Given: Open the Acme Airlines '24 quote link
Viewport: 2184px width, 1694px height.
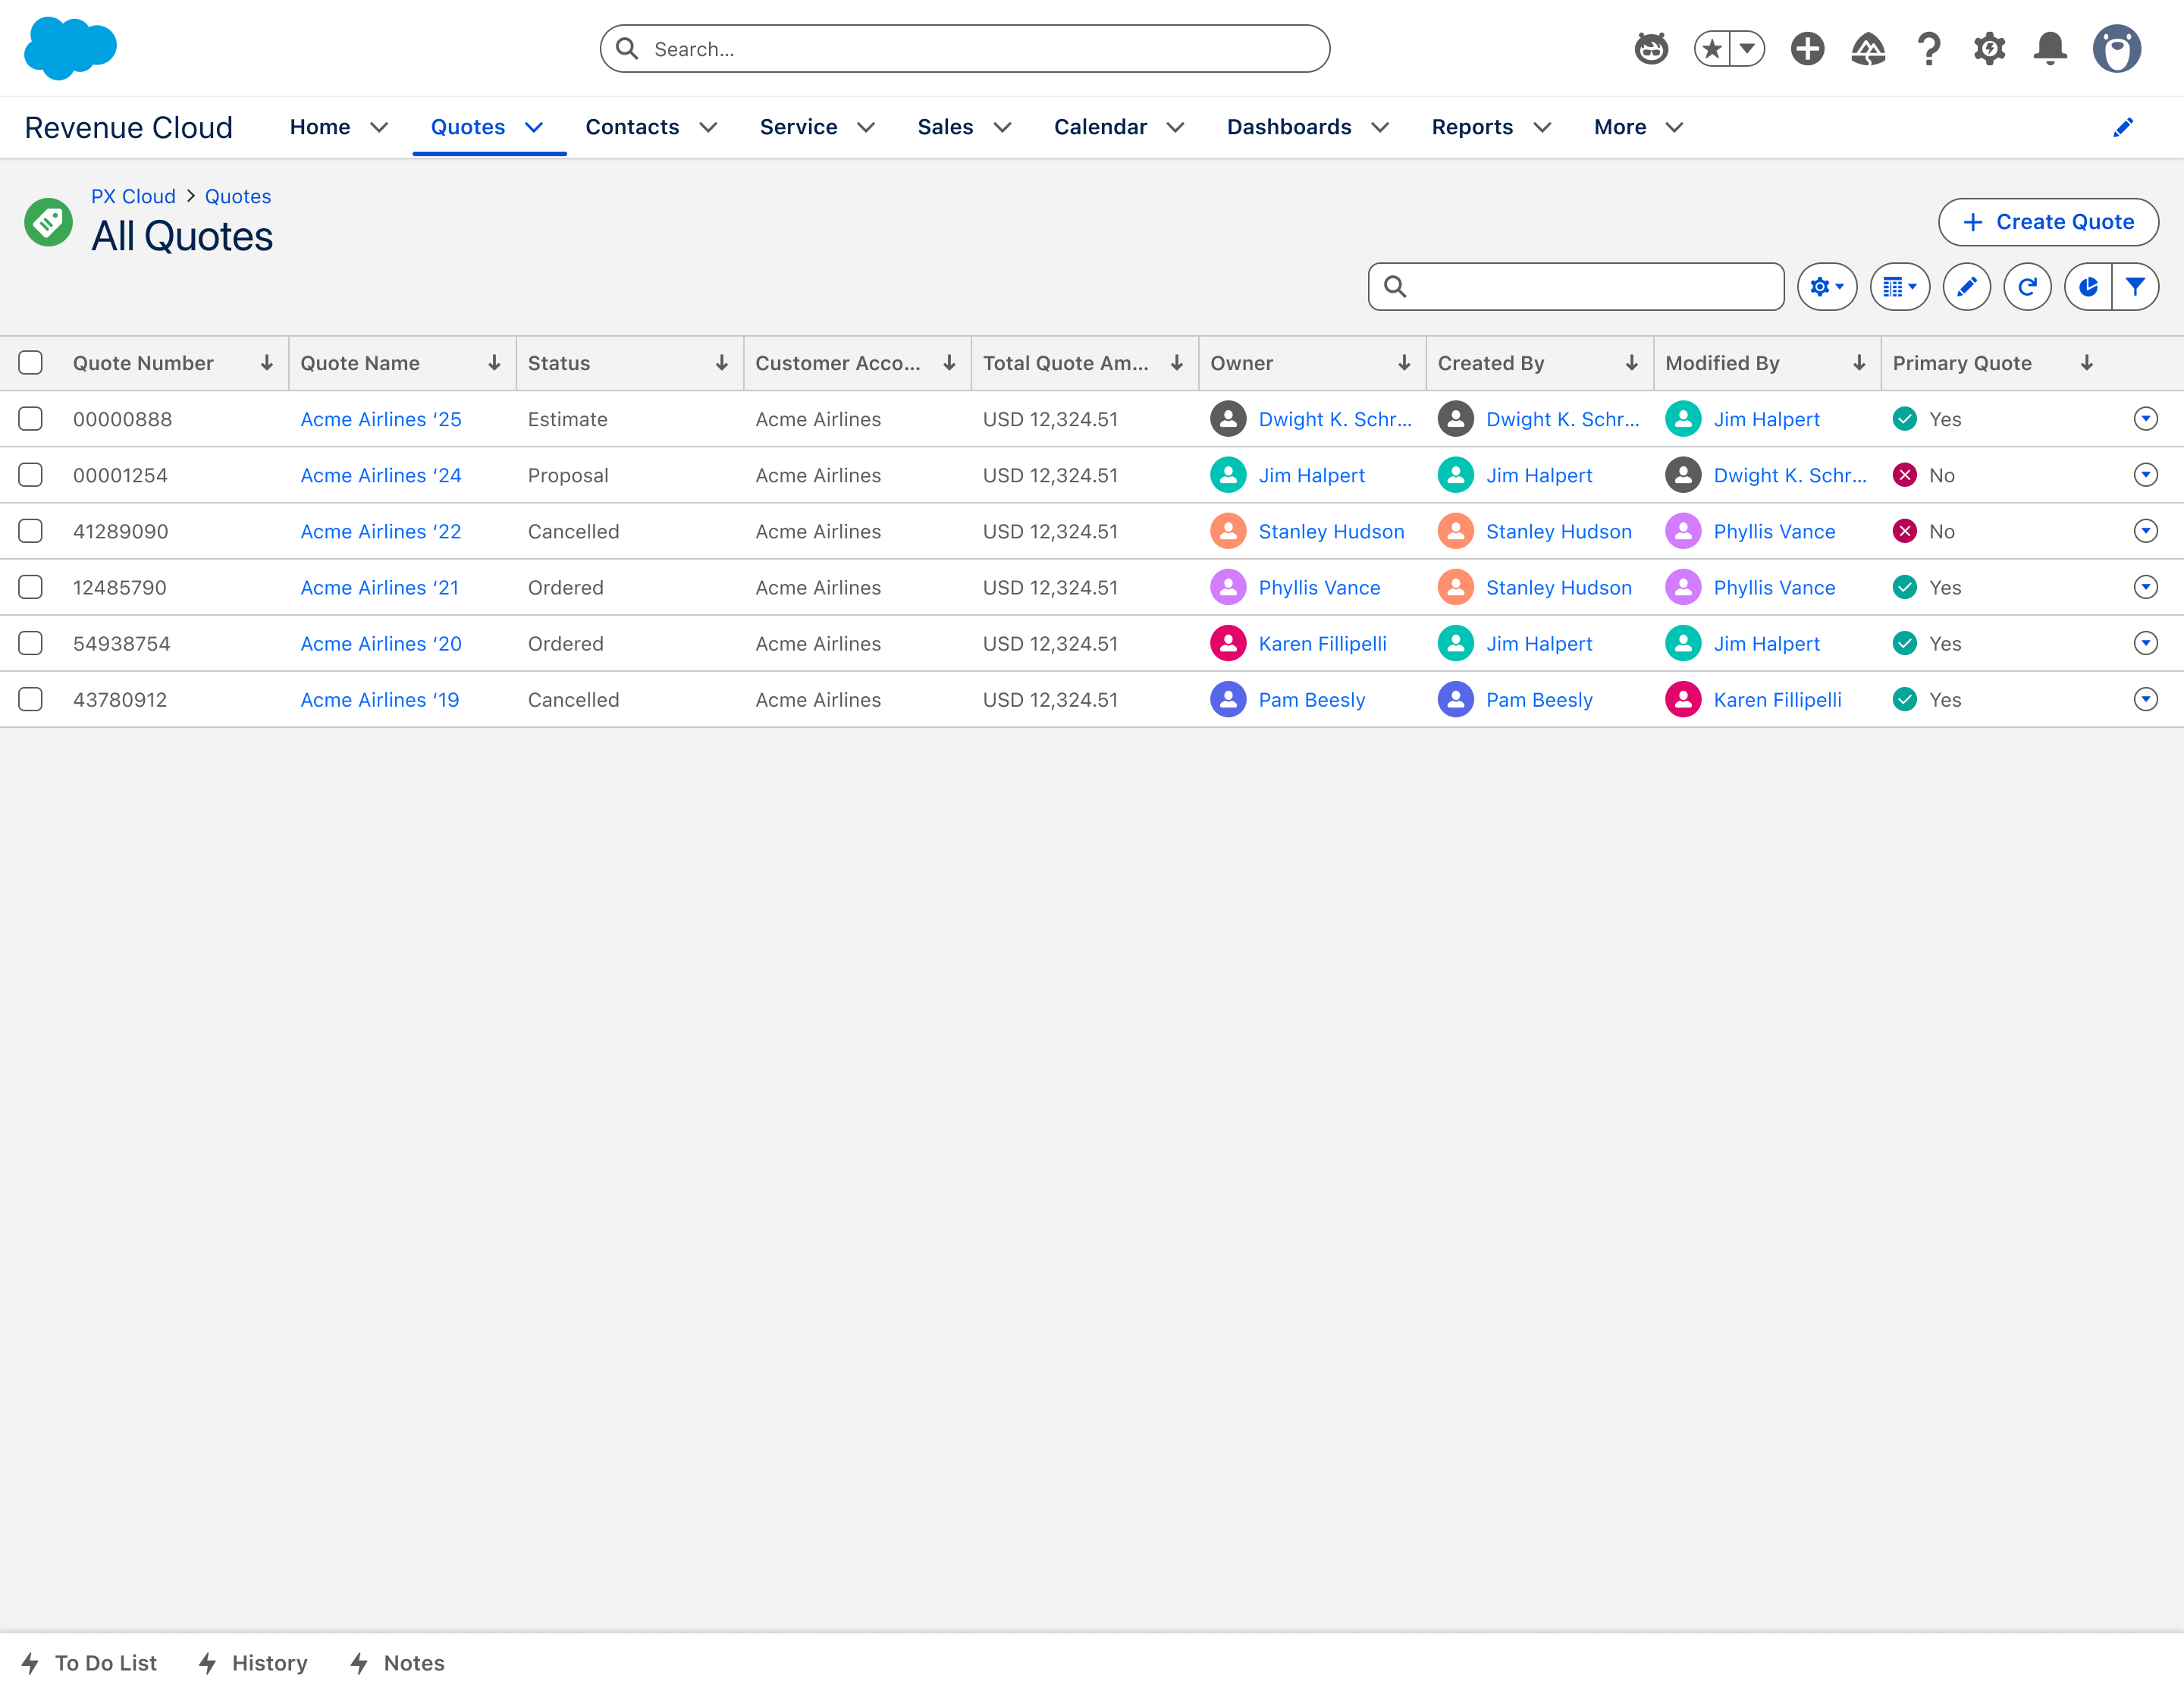Looking at the screenshot, I should [x=381, y=475].
